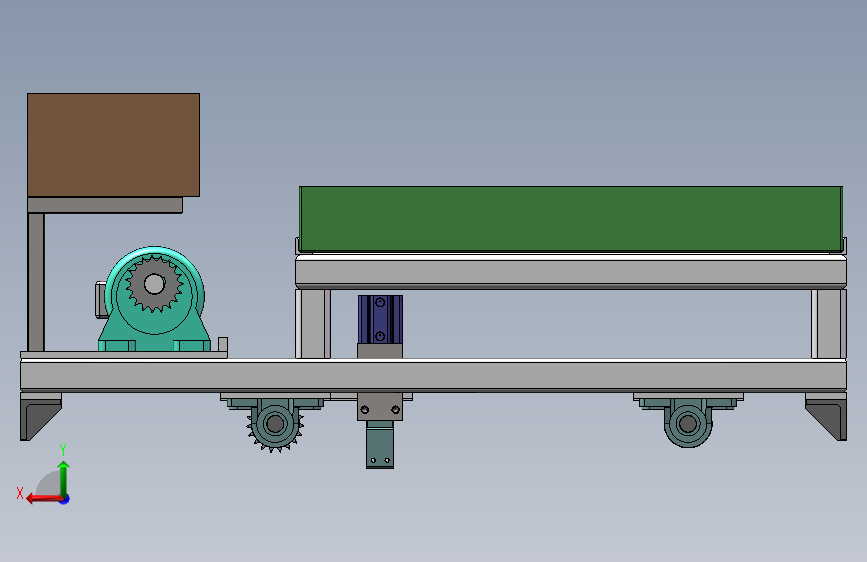
Task: Select the tall vertical post under the brown box
Action: [x=36, y=282]
